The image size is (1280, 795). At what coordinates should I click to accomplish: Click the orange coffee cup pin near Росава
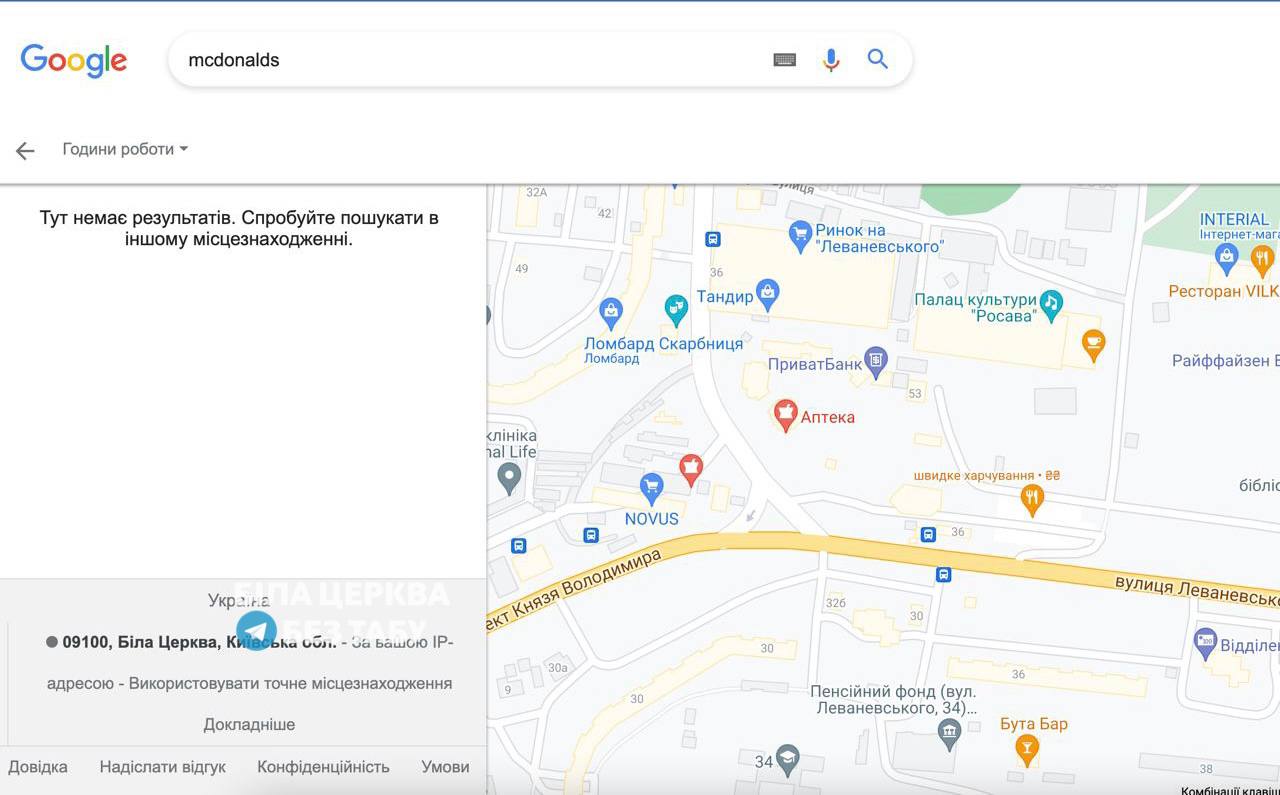[x=1093, y=345]
